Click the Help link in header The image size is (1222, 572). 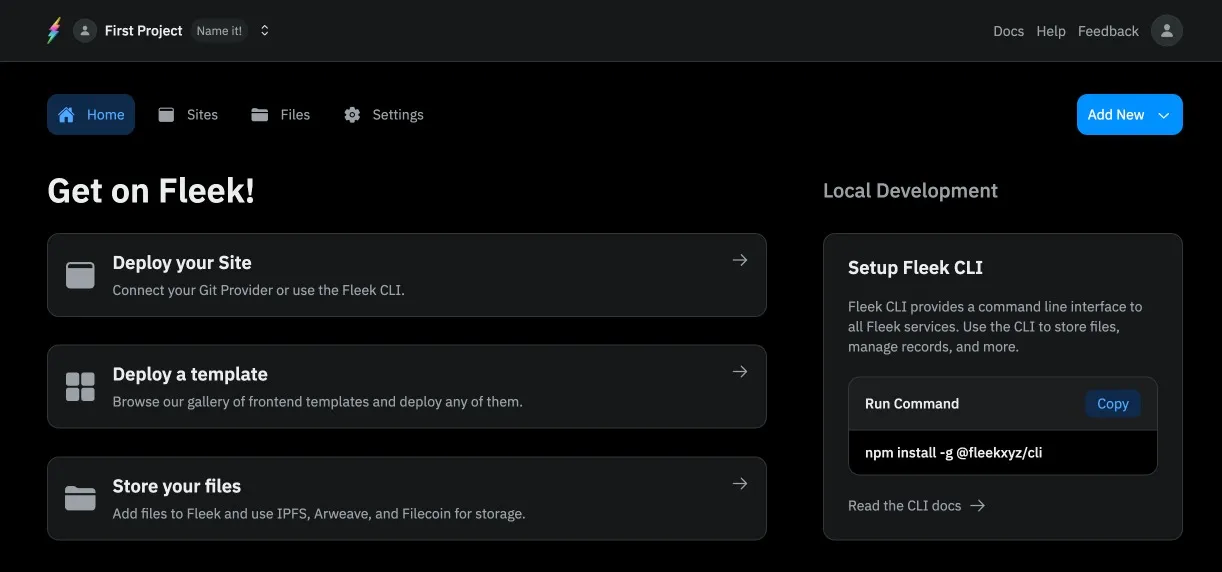(1051, 31)
